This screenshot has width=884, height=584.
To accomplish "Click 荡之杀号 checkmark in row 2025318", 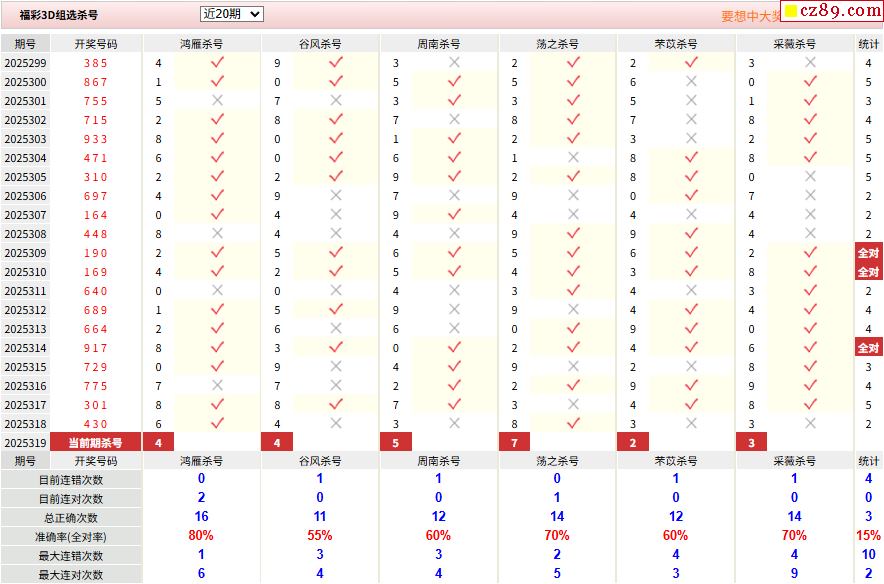I will [x=573, y=424].
